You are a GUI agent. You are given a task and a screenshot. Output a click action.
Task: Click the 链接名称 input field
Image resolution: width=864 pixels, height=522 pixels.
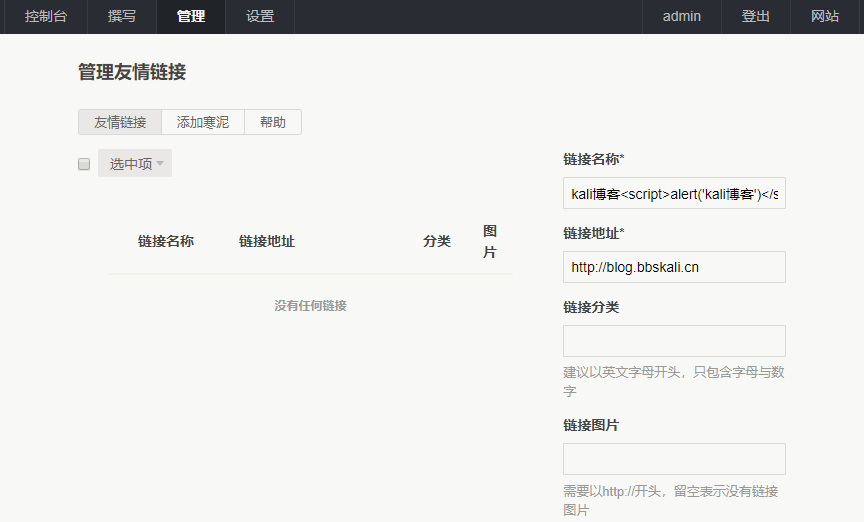coord(674,193)
